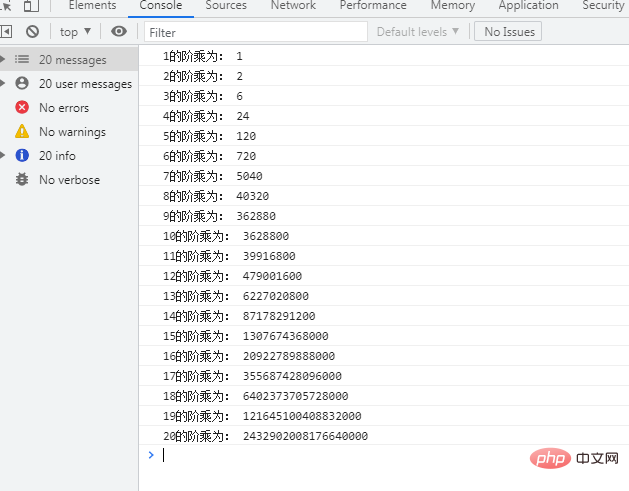The height and width of the screenshot is (491, 629).
Task: Click the log value 5040
Action: pos(249,176)
